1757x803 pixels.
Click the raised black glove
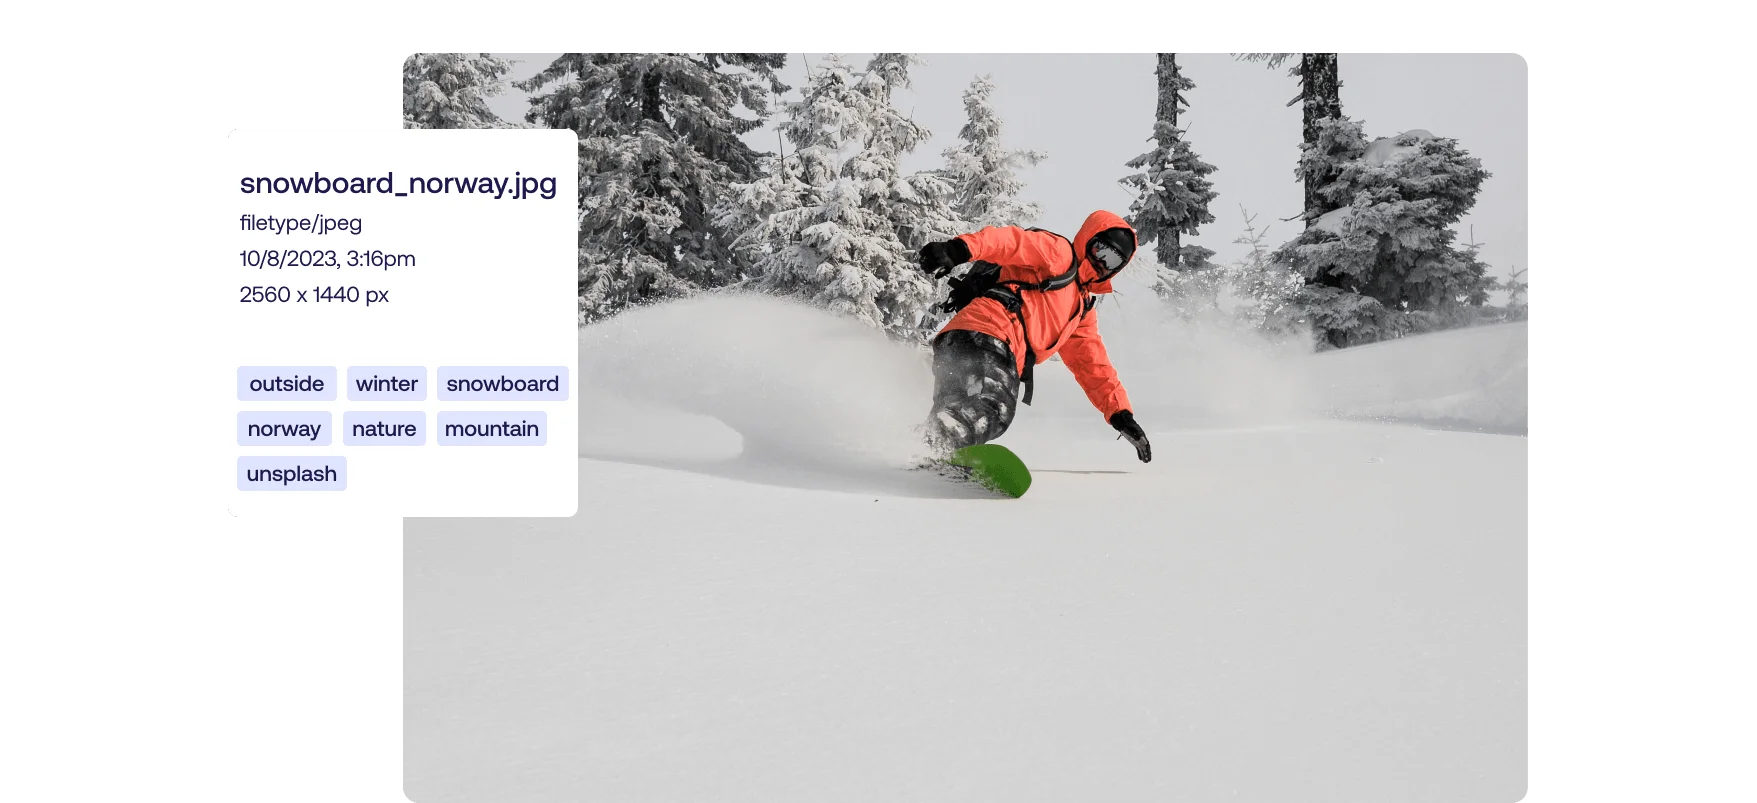[942, 256]
